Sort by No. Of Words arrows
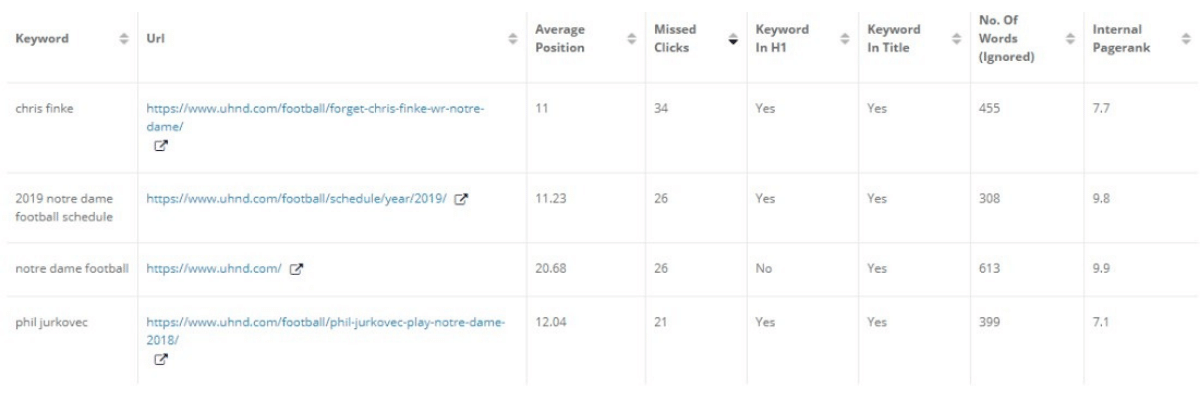This screenshot has width=1200, height=400. pyautogui.click(x=1069, y=39)
